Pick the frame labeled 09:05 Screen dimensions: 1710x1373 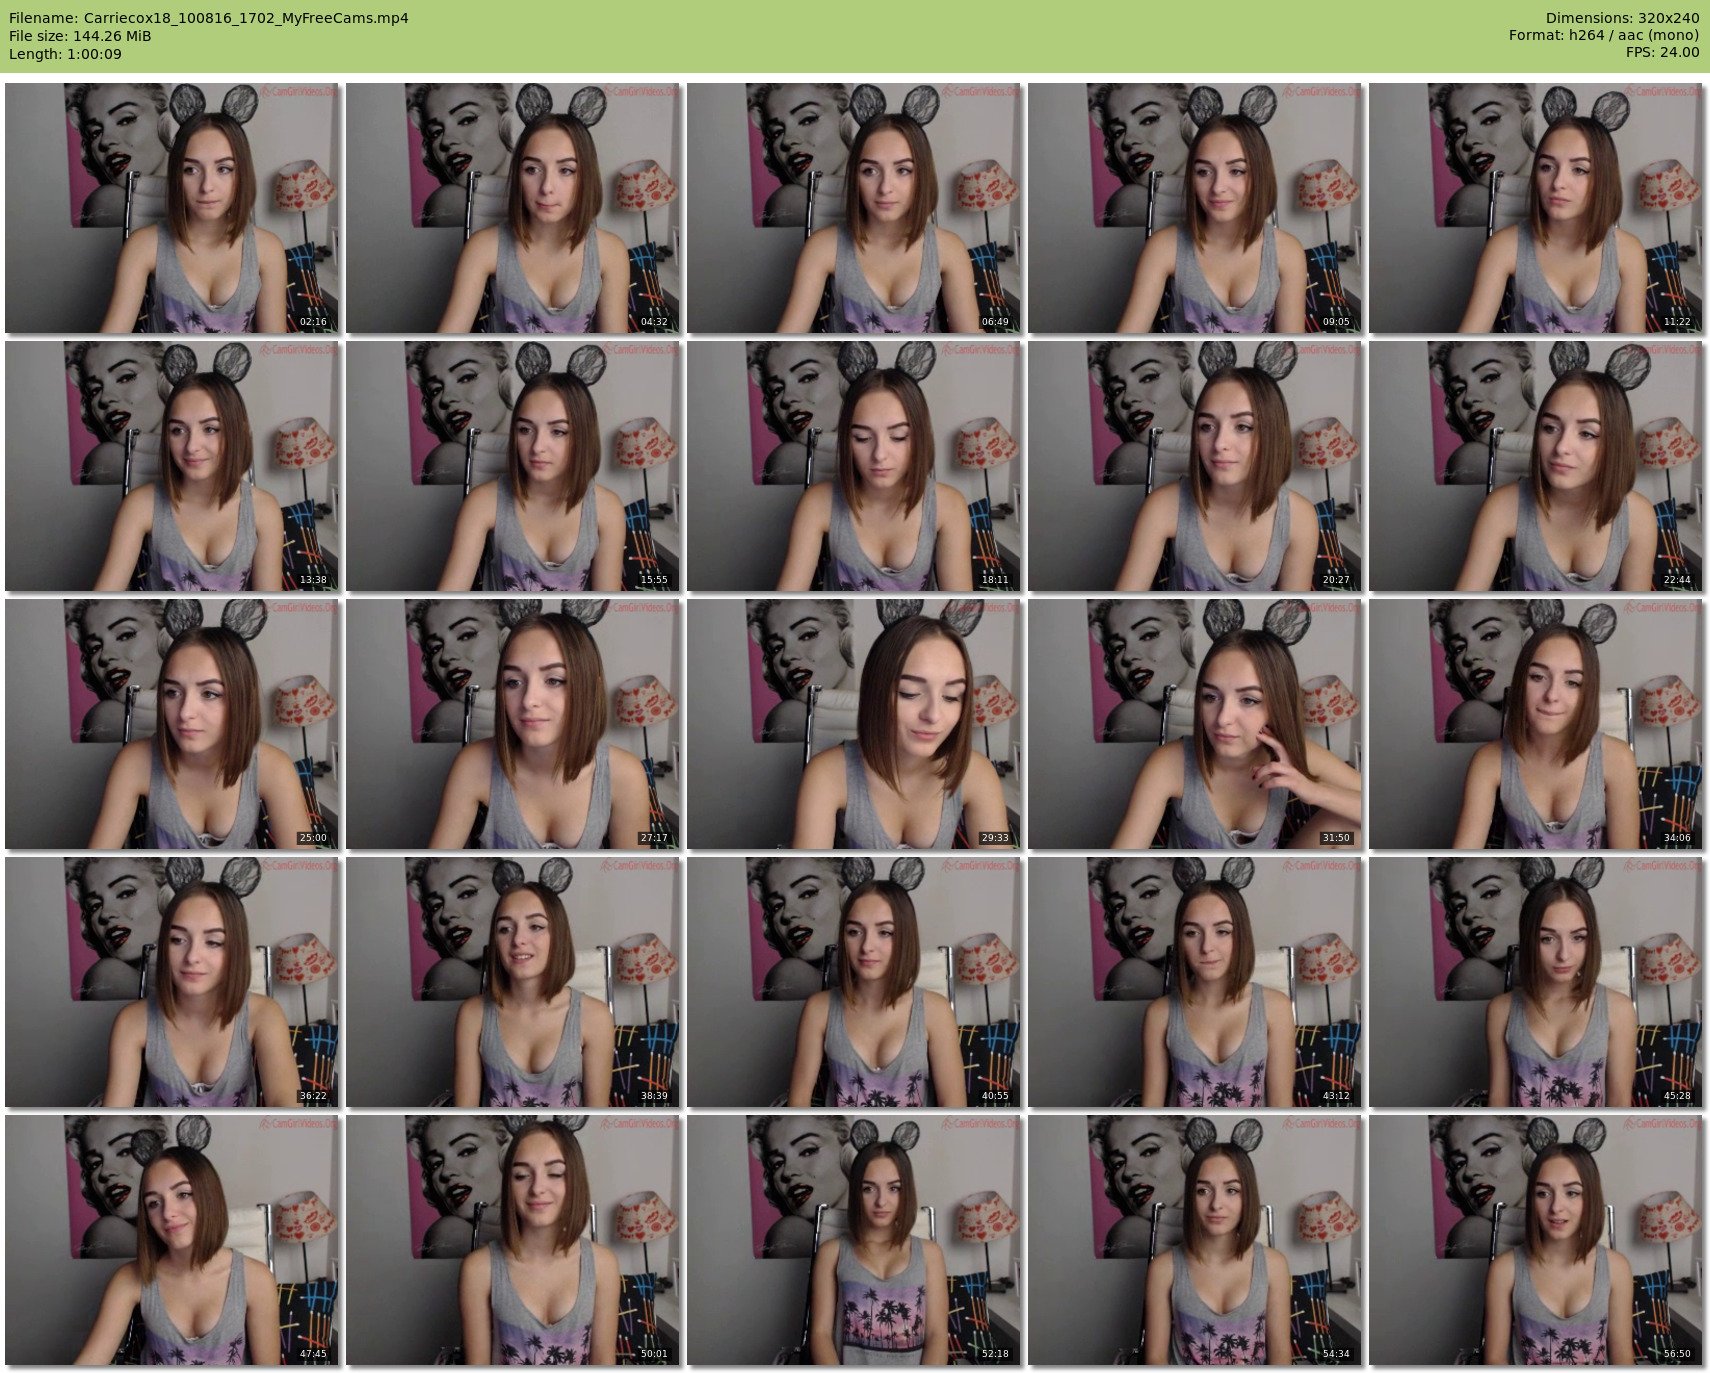coord(1195,208)
